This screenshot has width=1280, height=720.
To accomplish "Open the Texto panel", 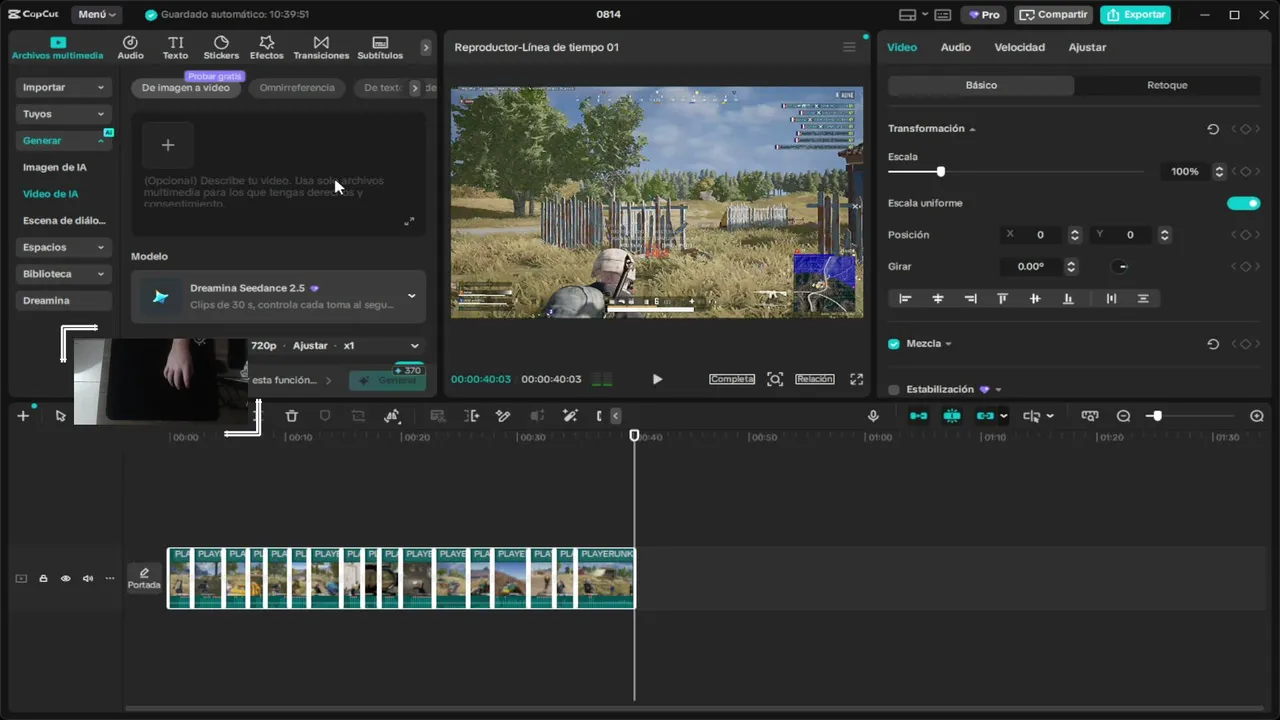I will tap(176, 48).
